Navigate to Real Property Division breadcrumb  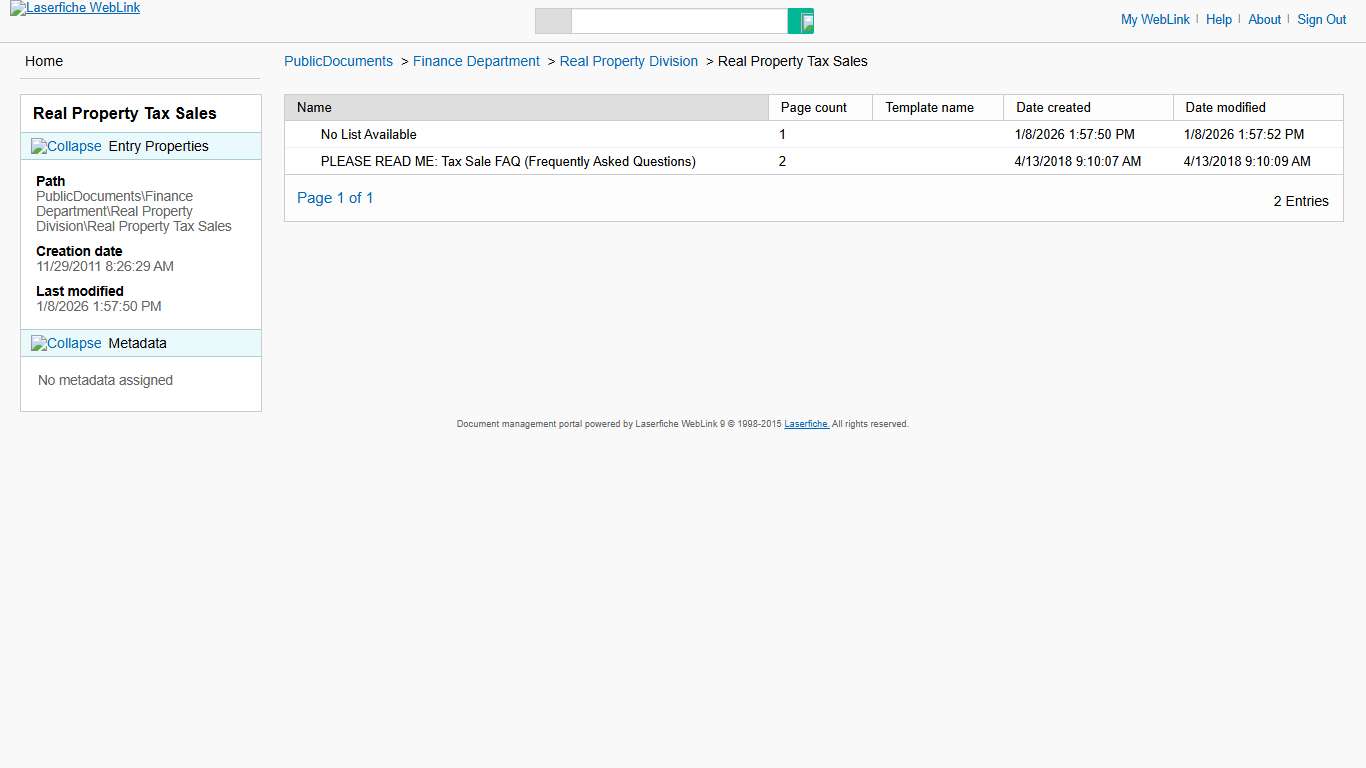tap(628, 61)
